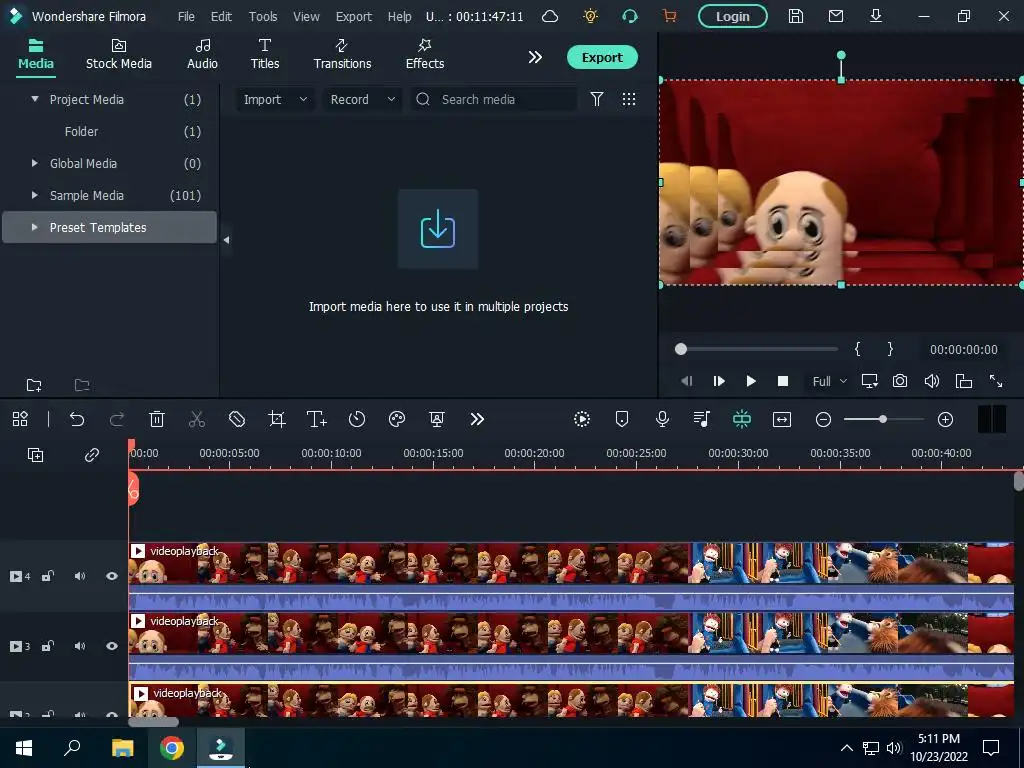The width and height of the screenshot is (1024, 768).
Task: Open the Transitions tab
Action: click(x=342, y=54)
